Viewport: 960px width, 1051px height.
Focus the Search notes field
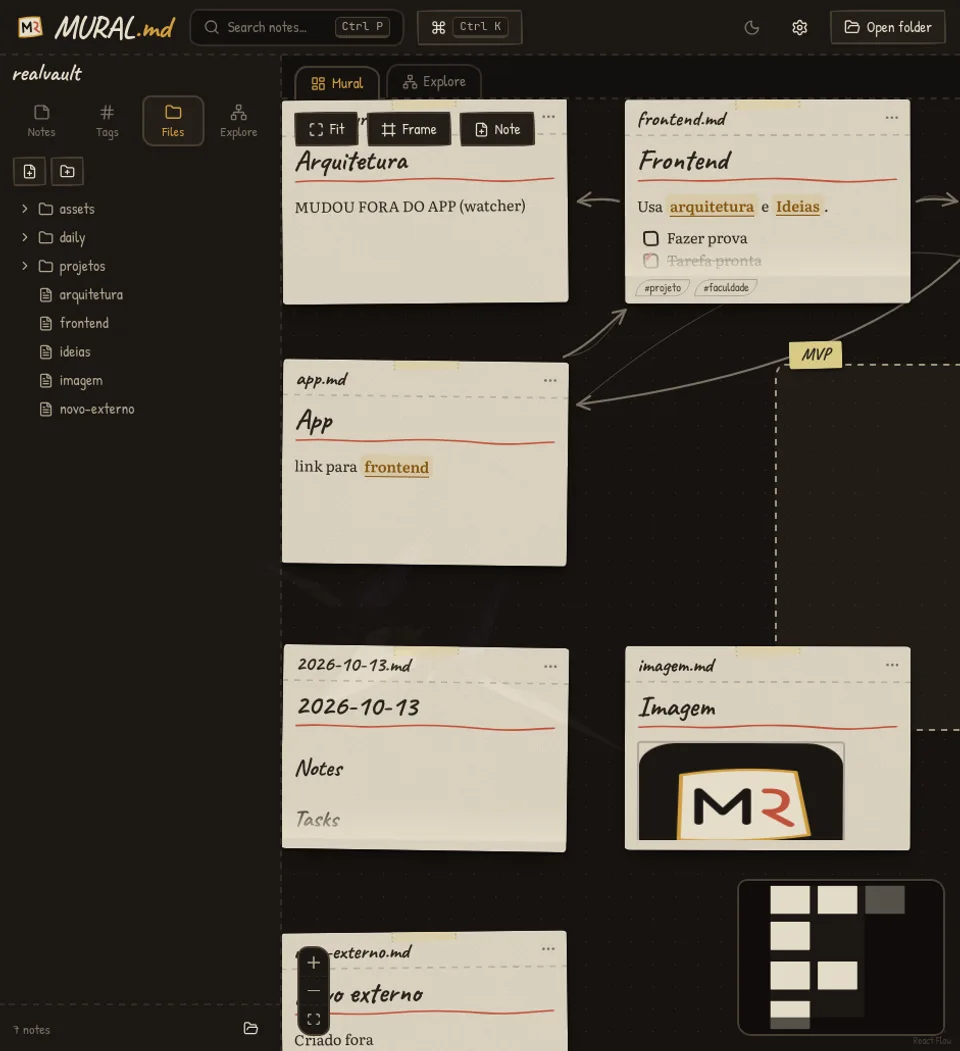coord(296,27)
